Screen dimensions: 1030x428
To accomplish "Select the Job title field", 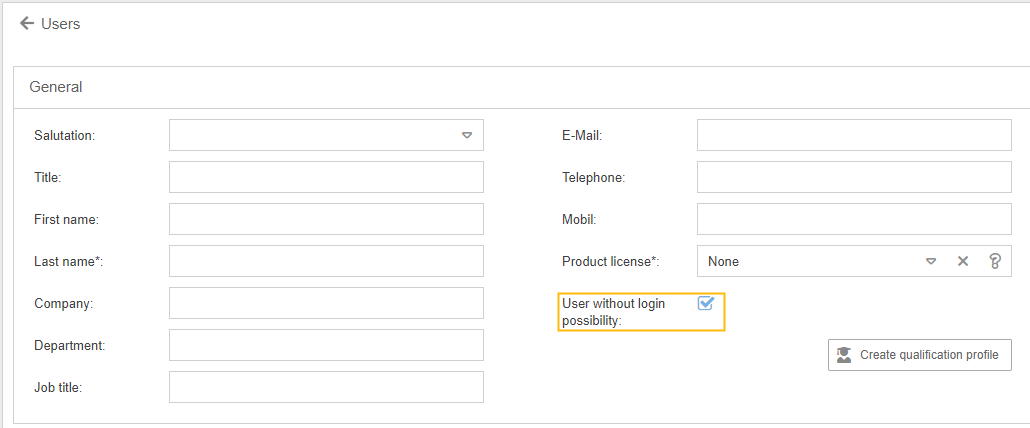I will point(326,387).
